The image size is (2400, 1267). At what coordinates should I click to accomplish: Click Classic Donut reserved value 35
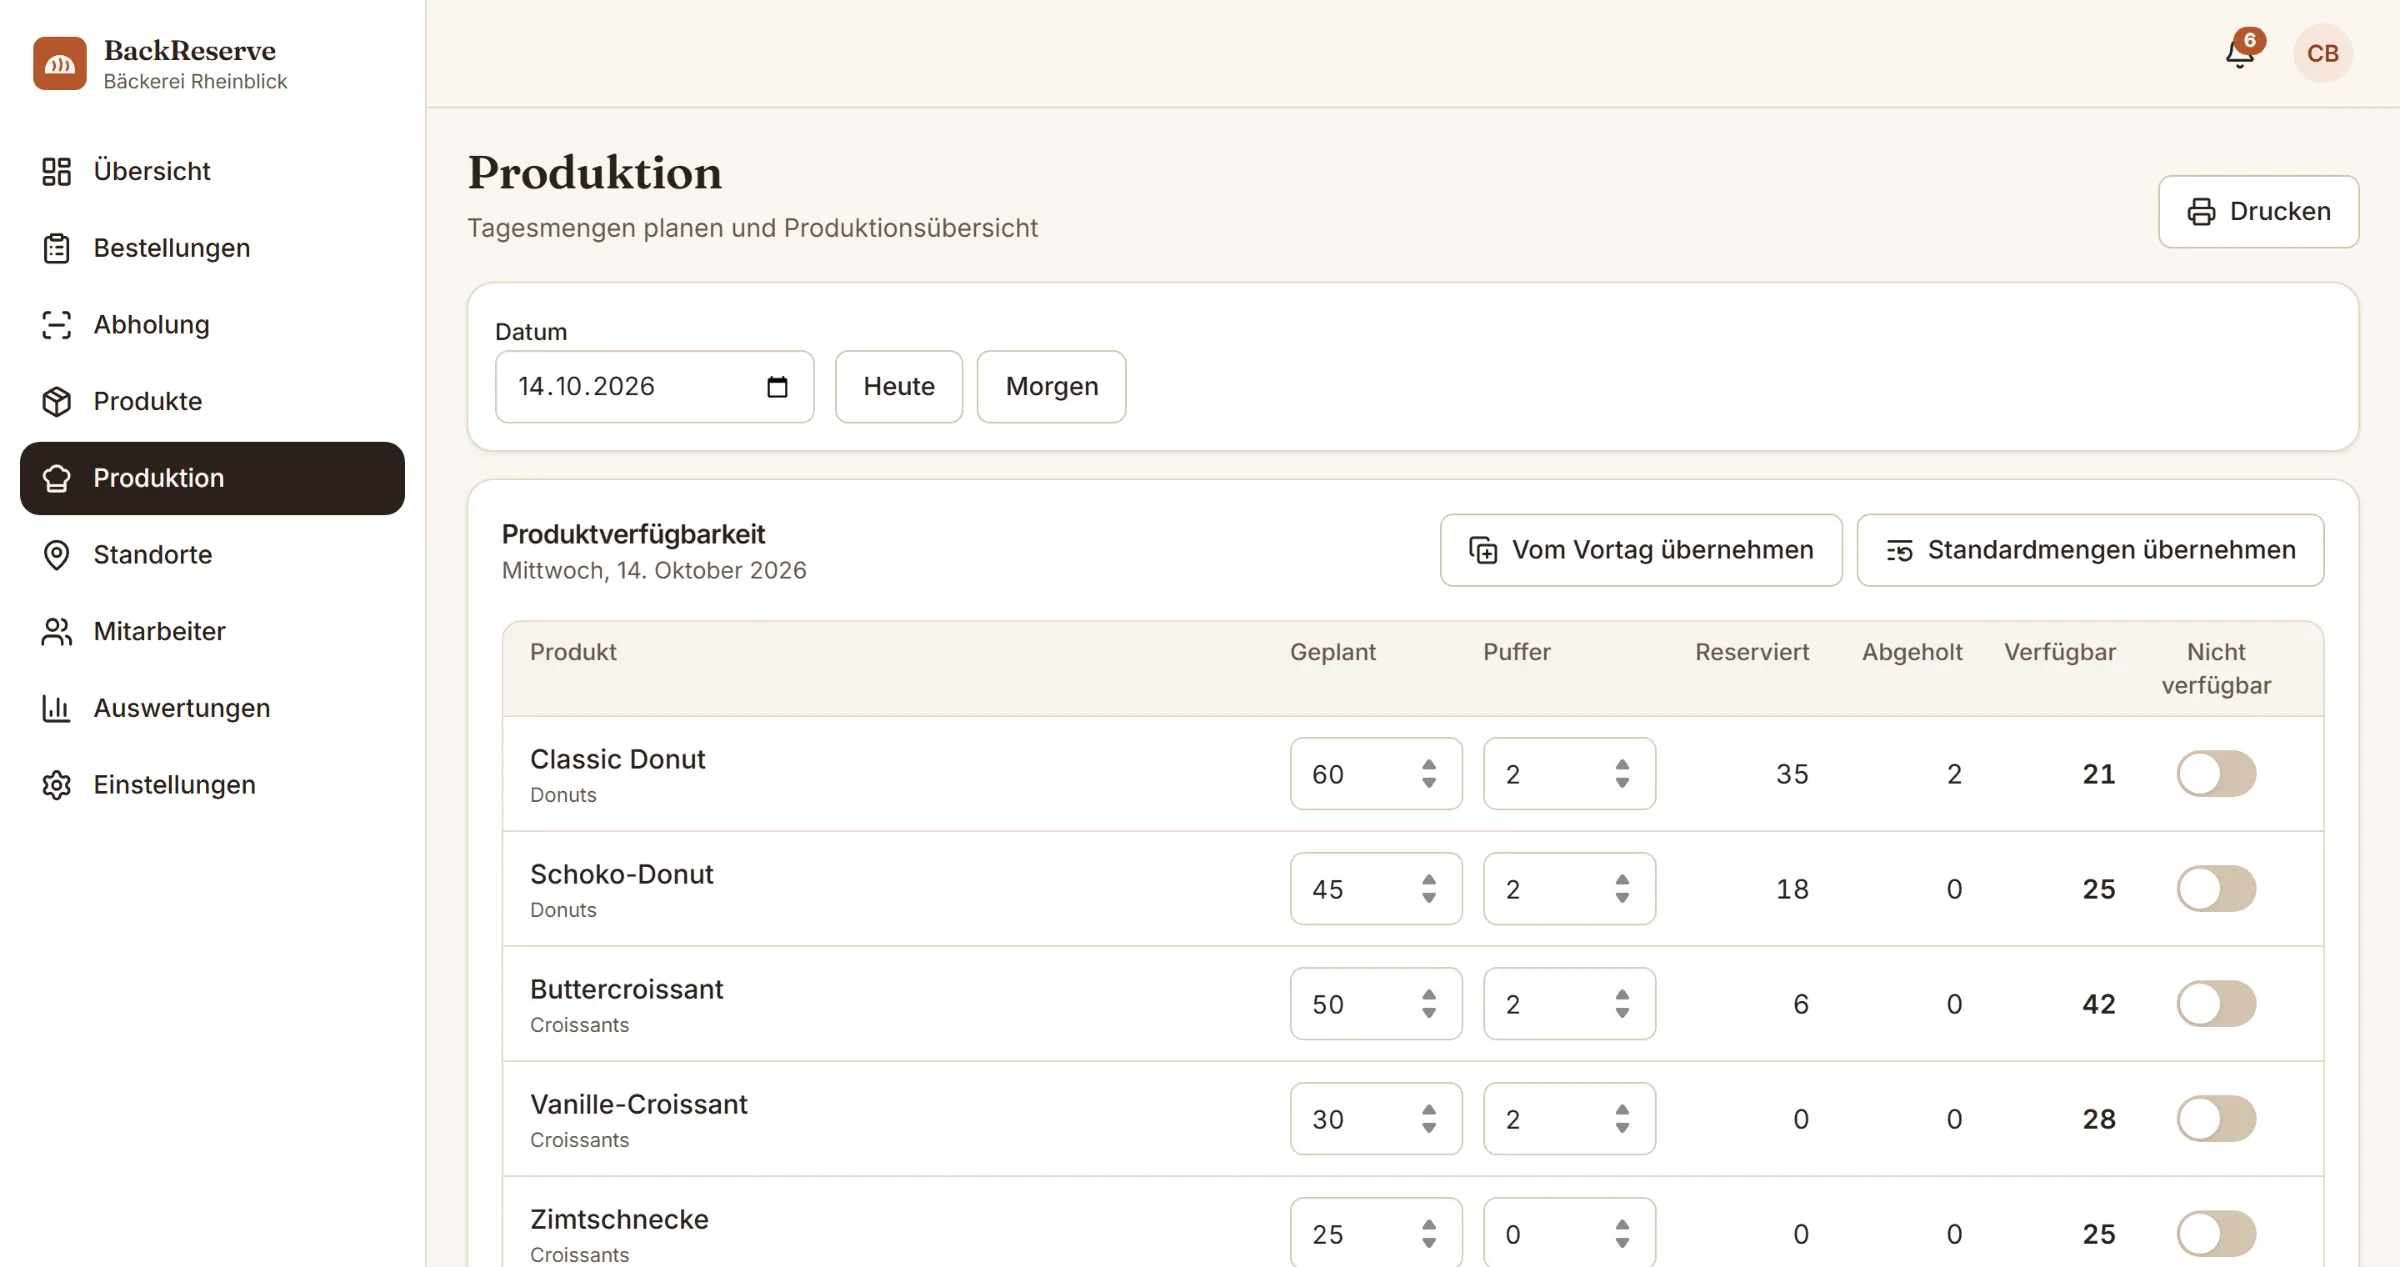tap(1792, 774)
